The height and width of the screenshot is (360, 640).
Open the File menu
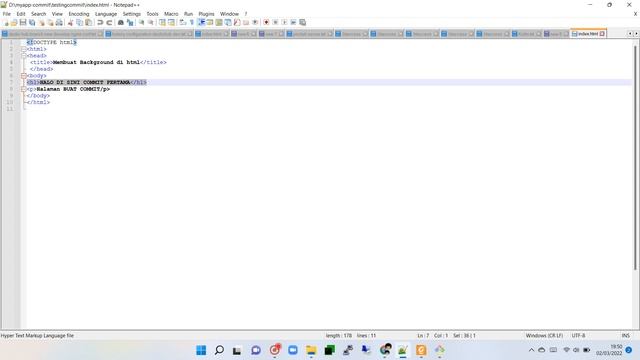pos(7,14)
